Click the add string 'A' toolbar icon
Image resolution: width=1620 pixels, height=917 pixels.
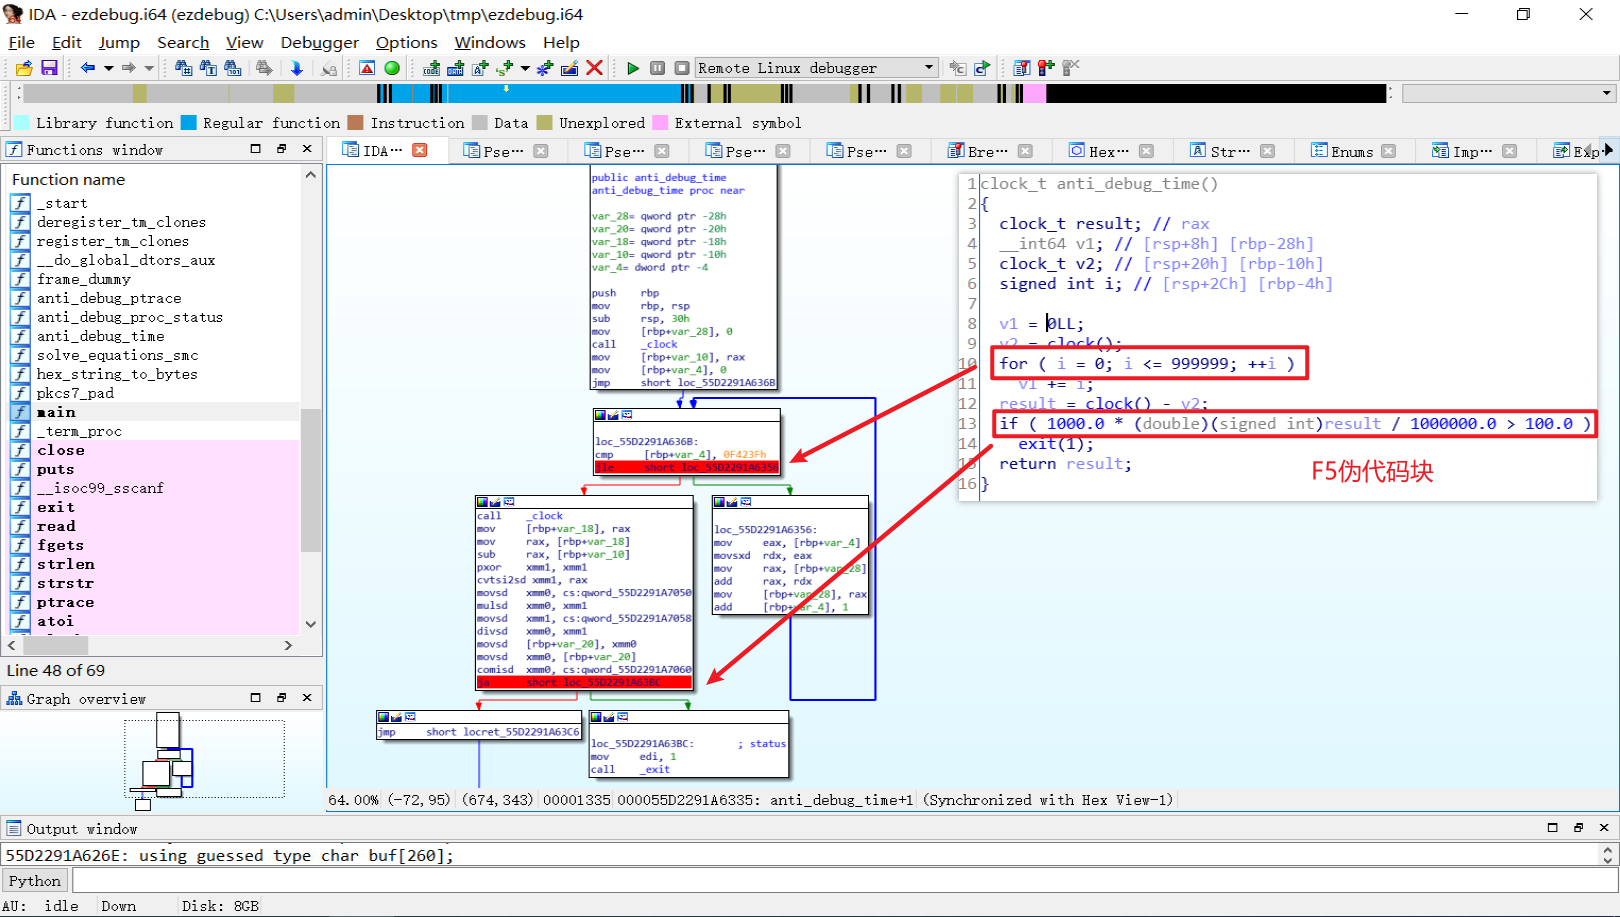480,68
